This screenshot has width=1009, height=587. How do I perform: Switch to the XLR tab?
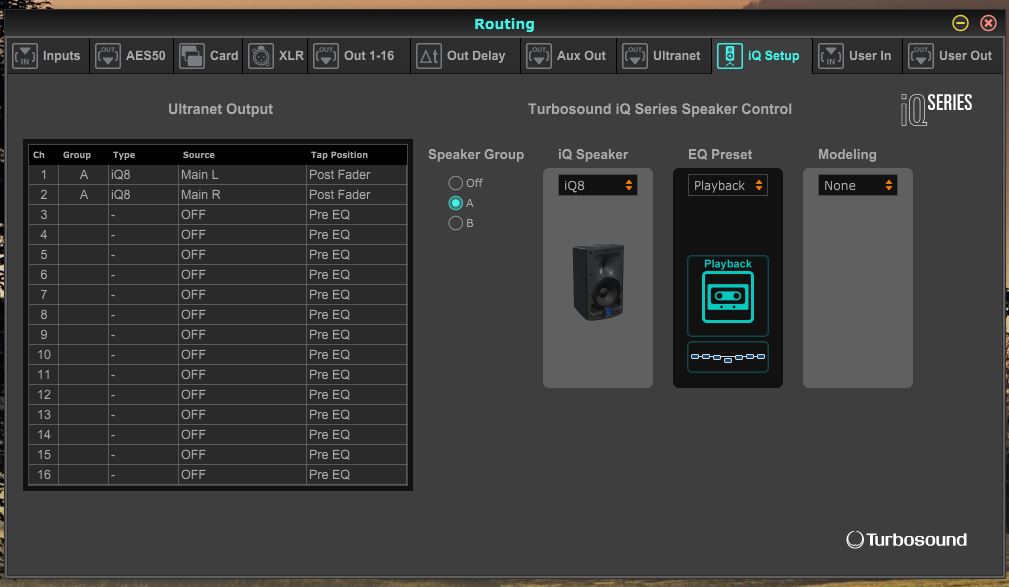pos(276,56)
